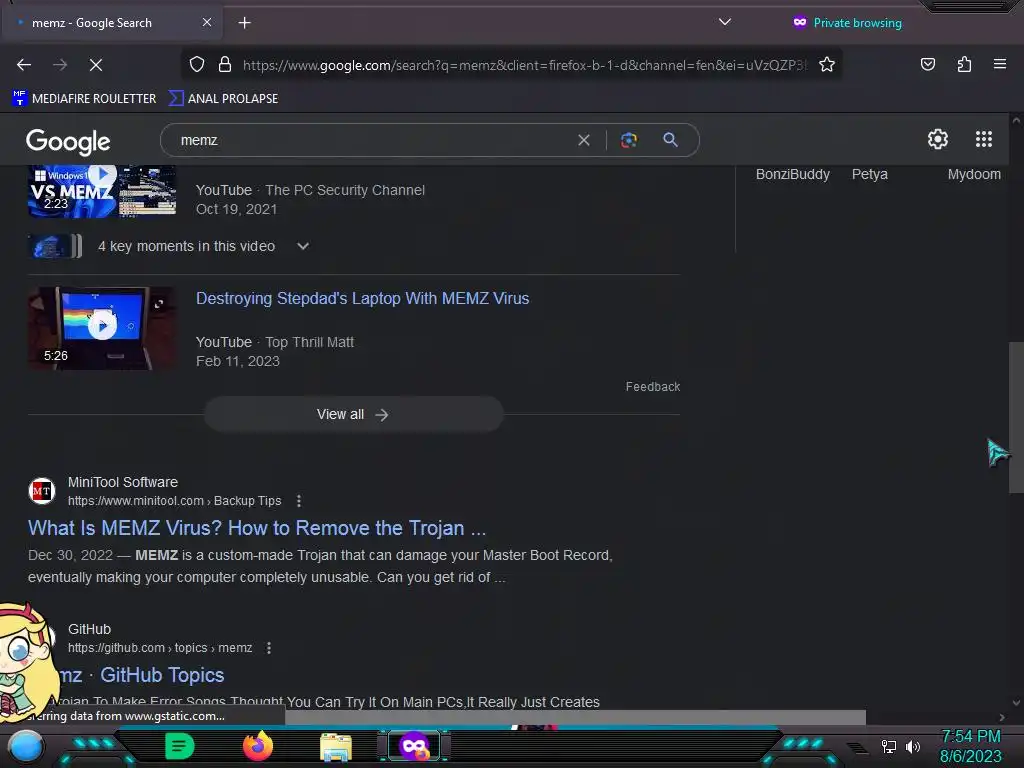Open GitHub result options menu

point(269,648)
